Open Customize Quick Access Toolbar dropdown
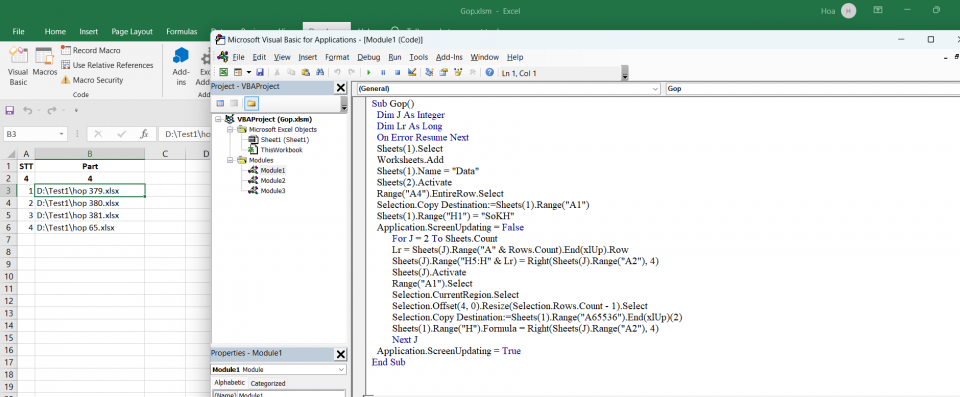This screenshot has height=397, width=960. tap(77, 111)
